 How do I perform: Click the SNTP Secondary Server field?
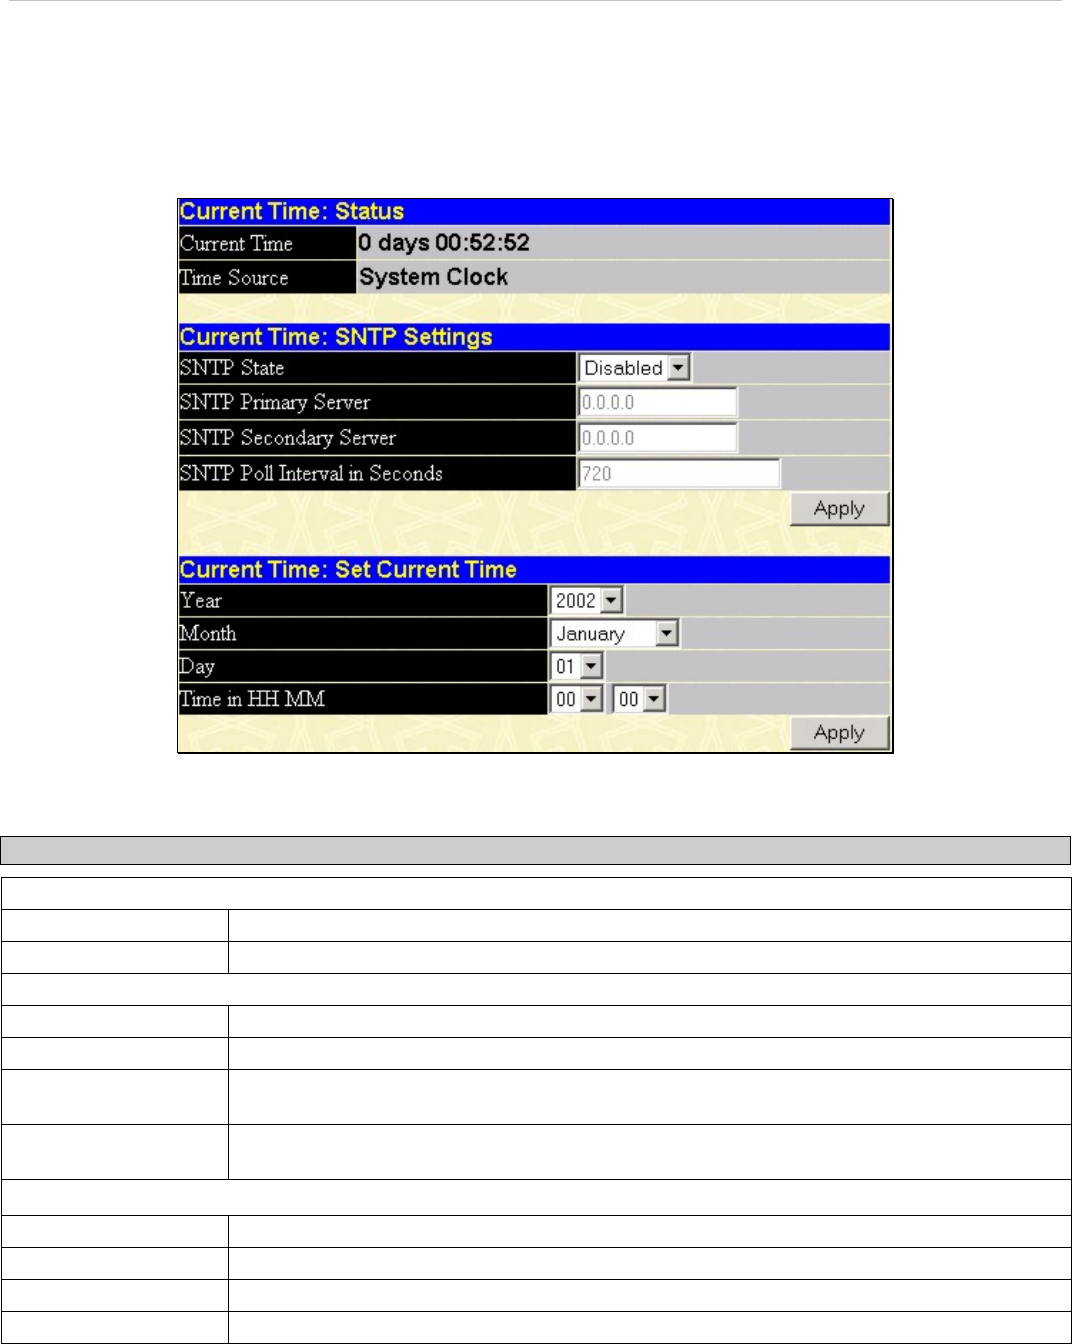(657, 438)
